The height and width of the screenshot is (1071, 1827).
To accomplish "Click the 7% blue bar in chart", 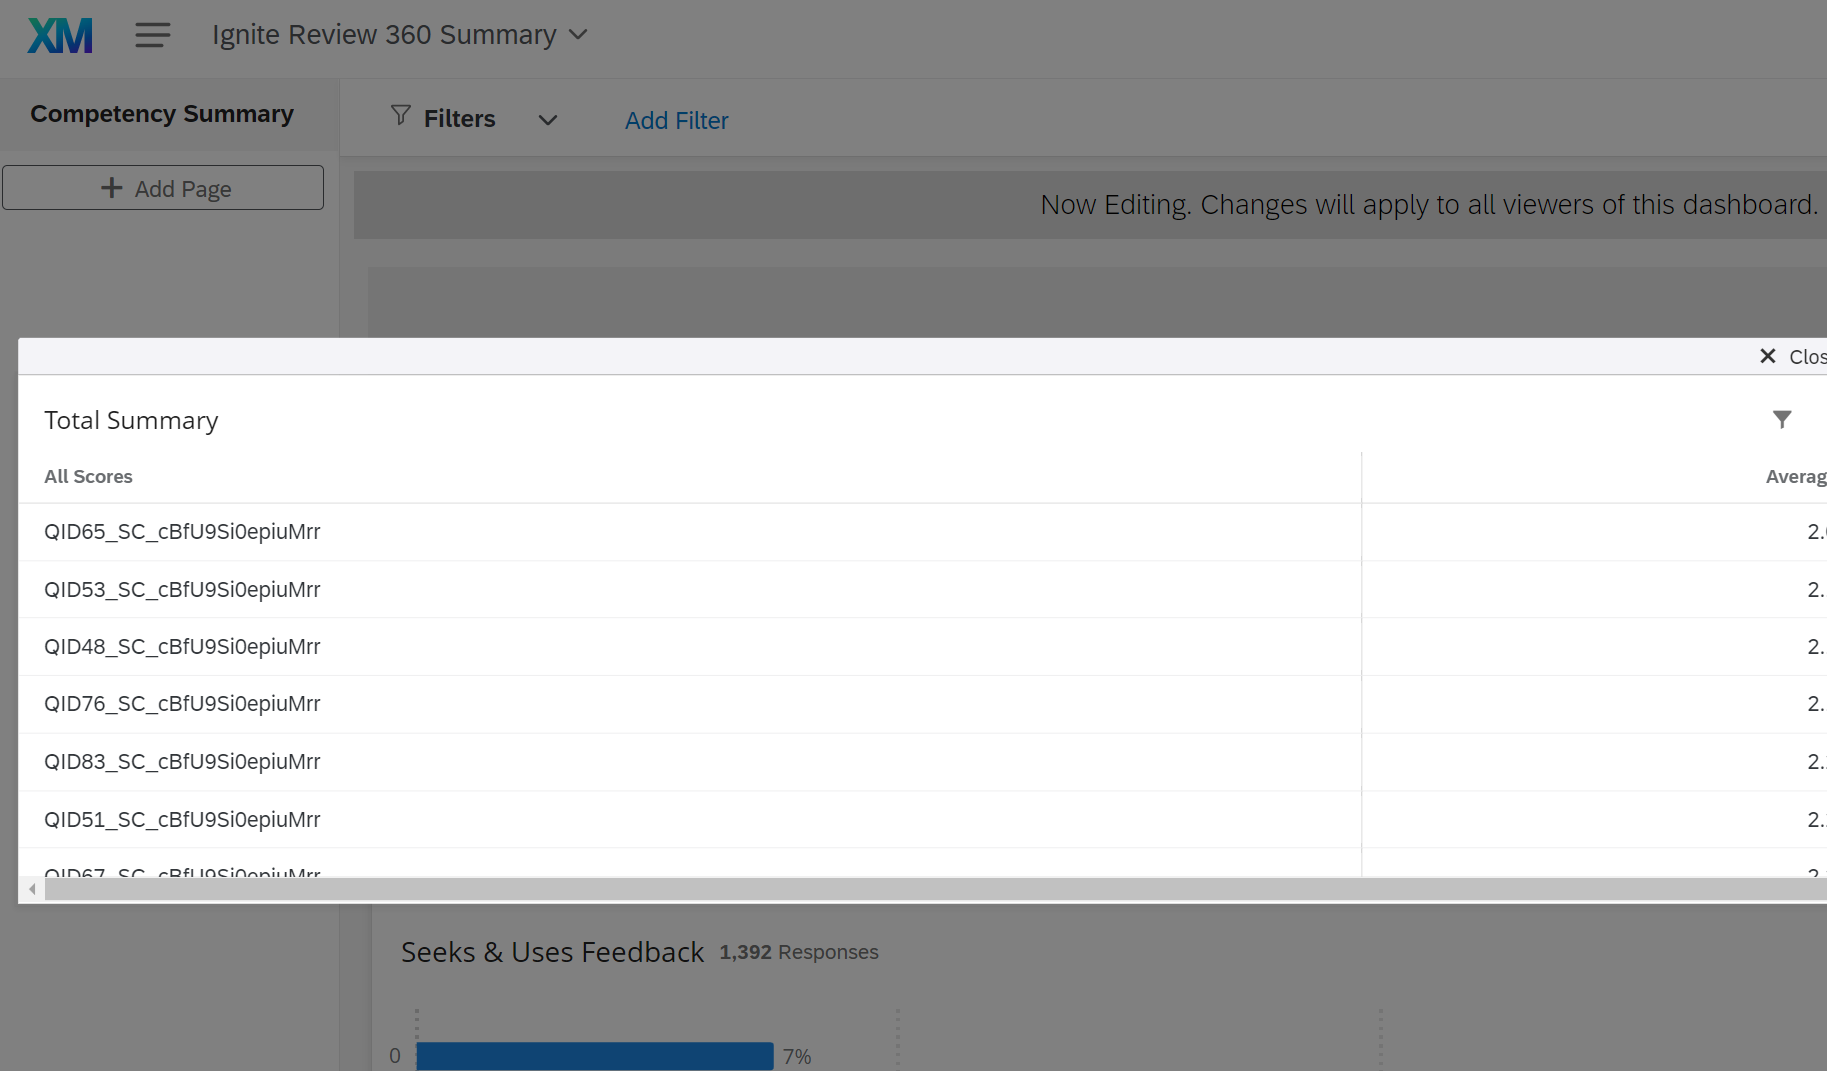I will pyautogui.click(x=595, y=1056).
